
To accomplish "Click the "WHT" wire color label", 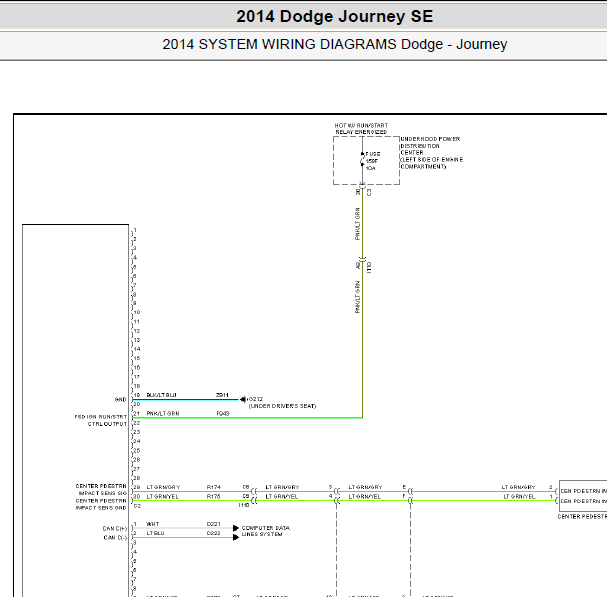I will pyautogui.click(x=153, y=524).
